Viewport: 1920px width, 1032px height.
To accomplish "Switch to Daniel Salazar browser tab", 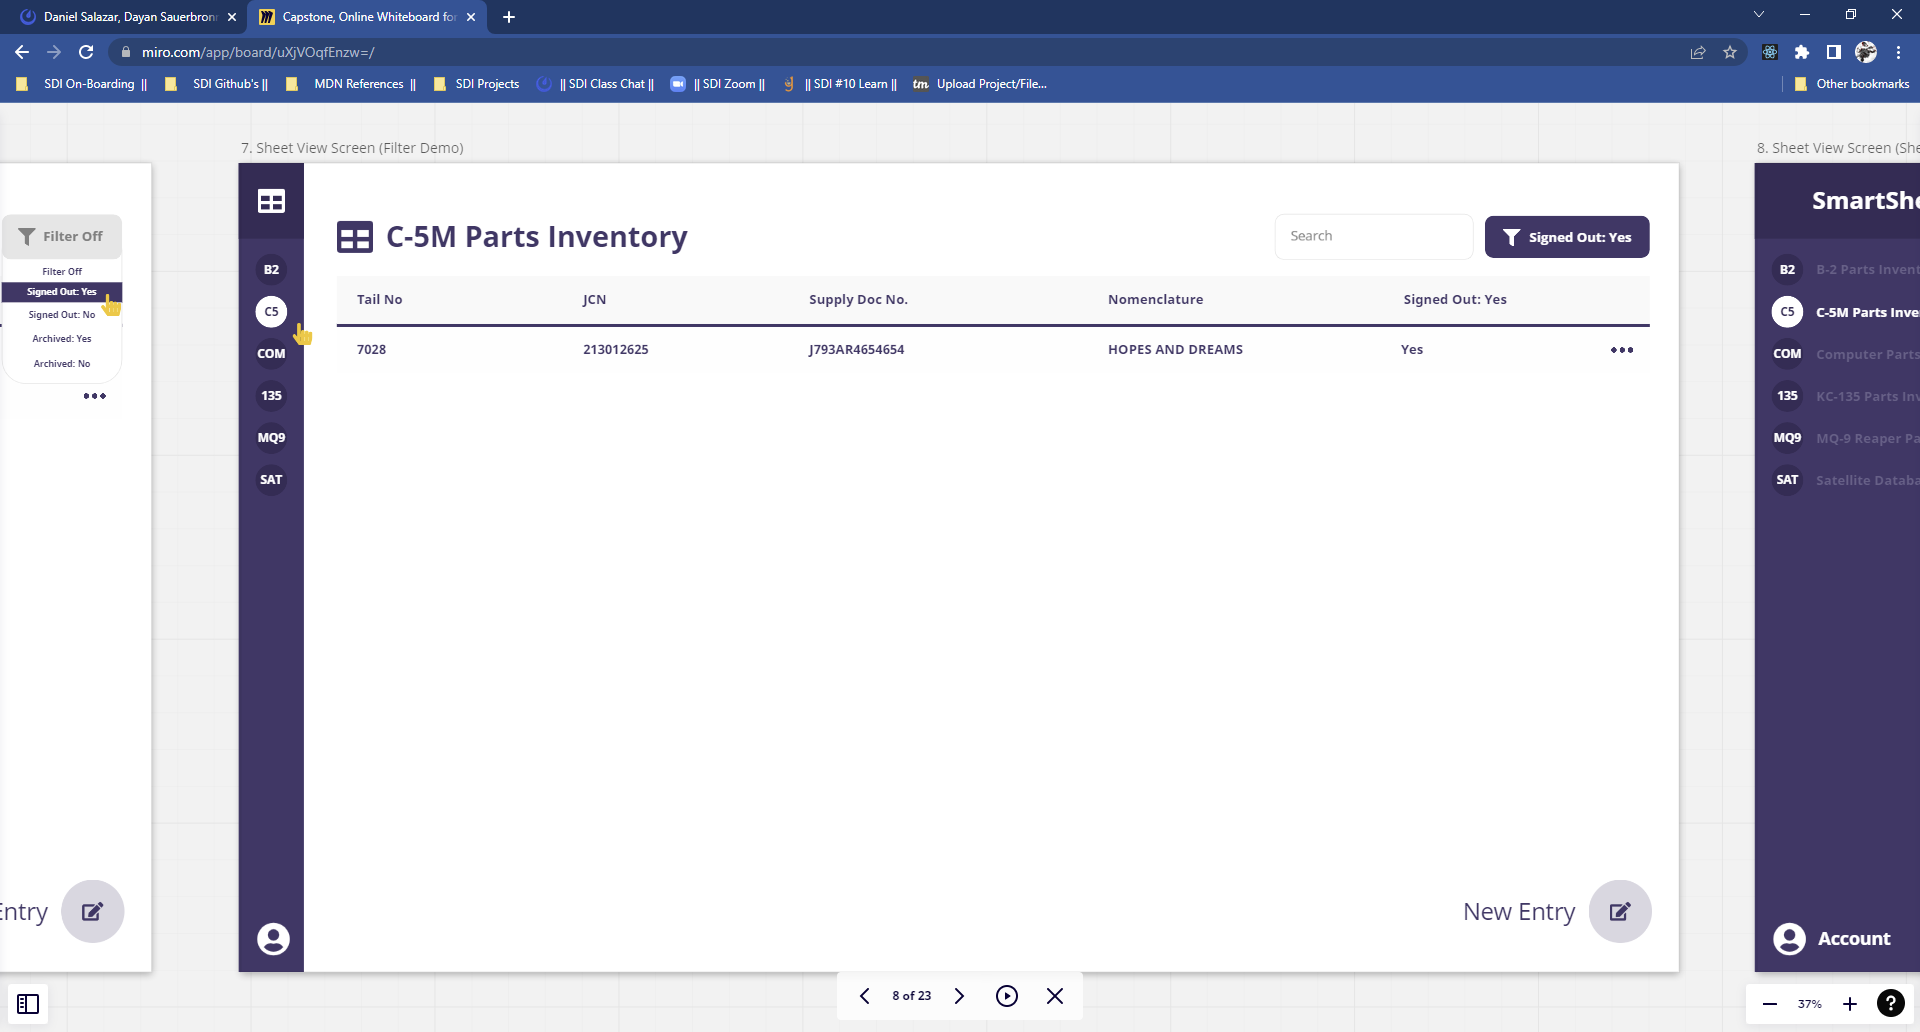I will tap(127, 17).
